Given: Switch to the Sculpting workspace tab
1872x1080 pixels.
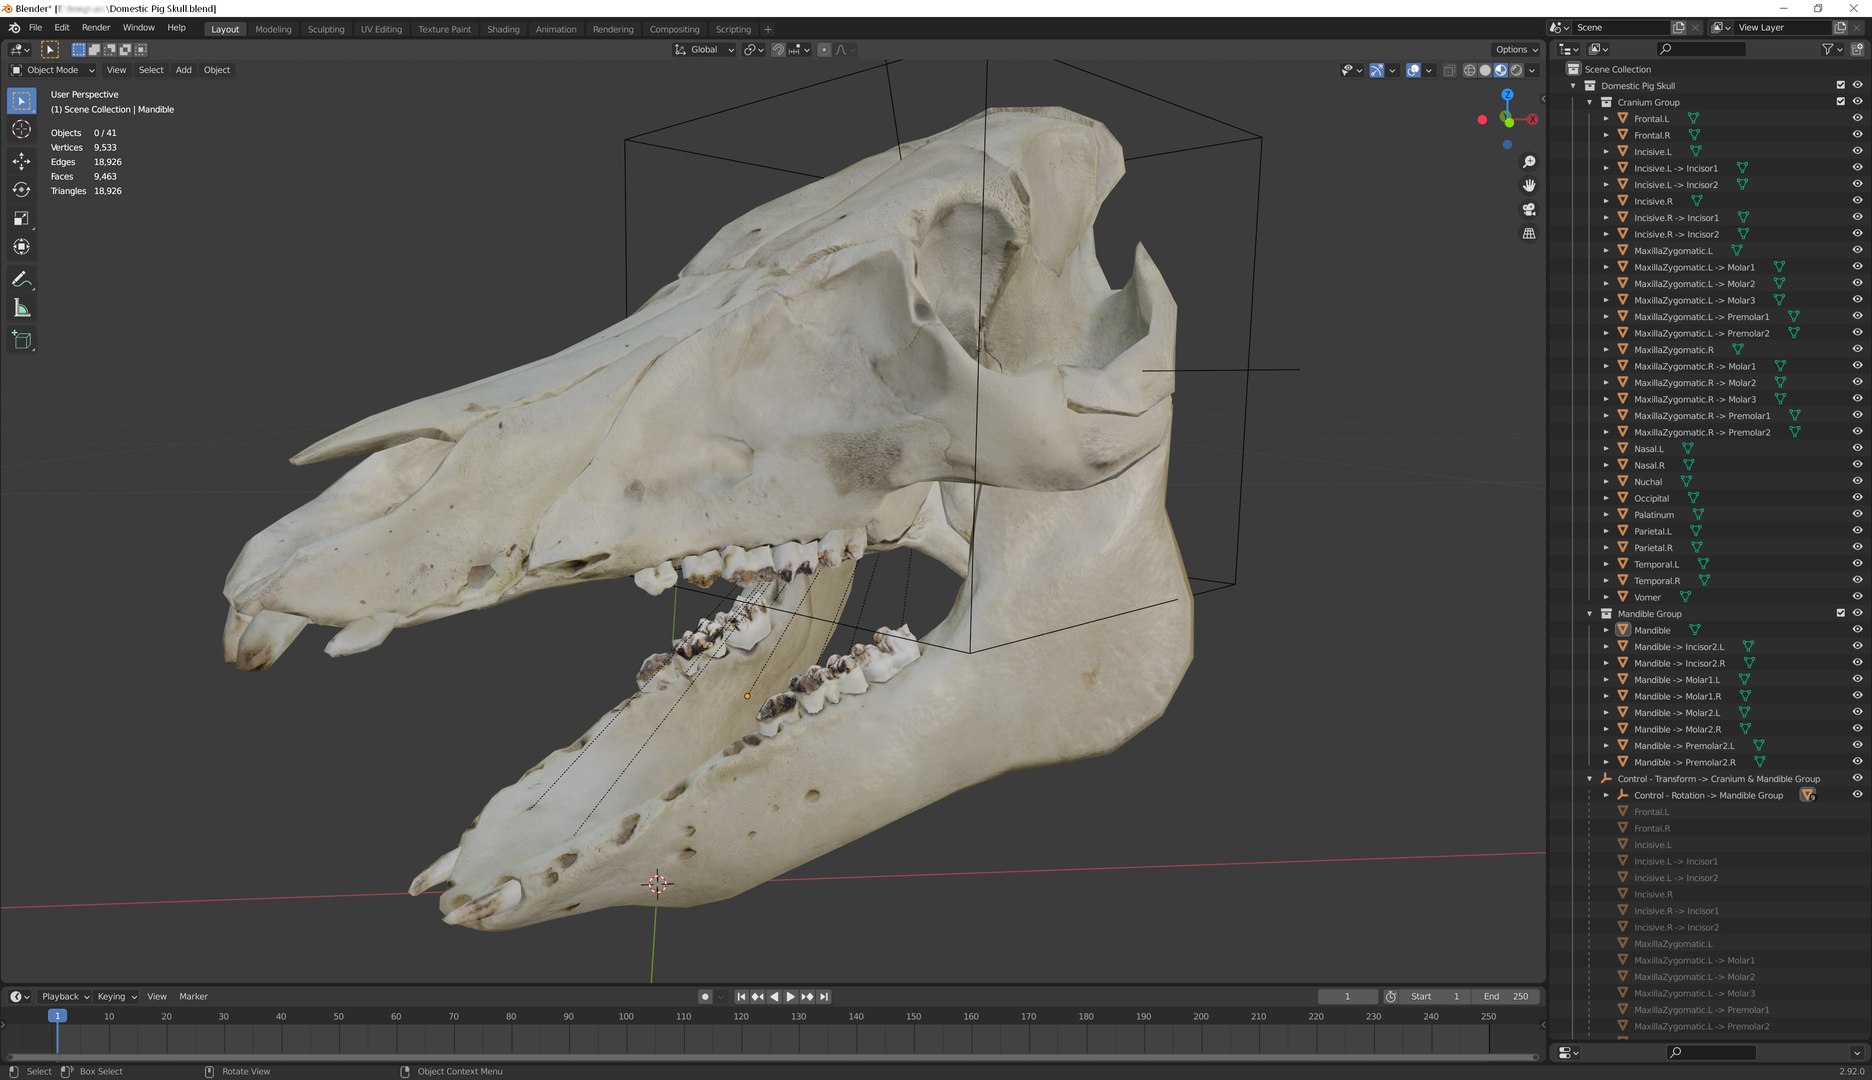Looking at the screenshot, I should 326,29.
